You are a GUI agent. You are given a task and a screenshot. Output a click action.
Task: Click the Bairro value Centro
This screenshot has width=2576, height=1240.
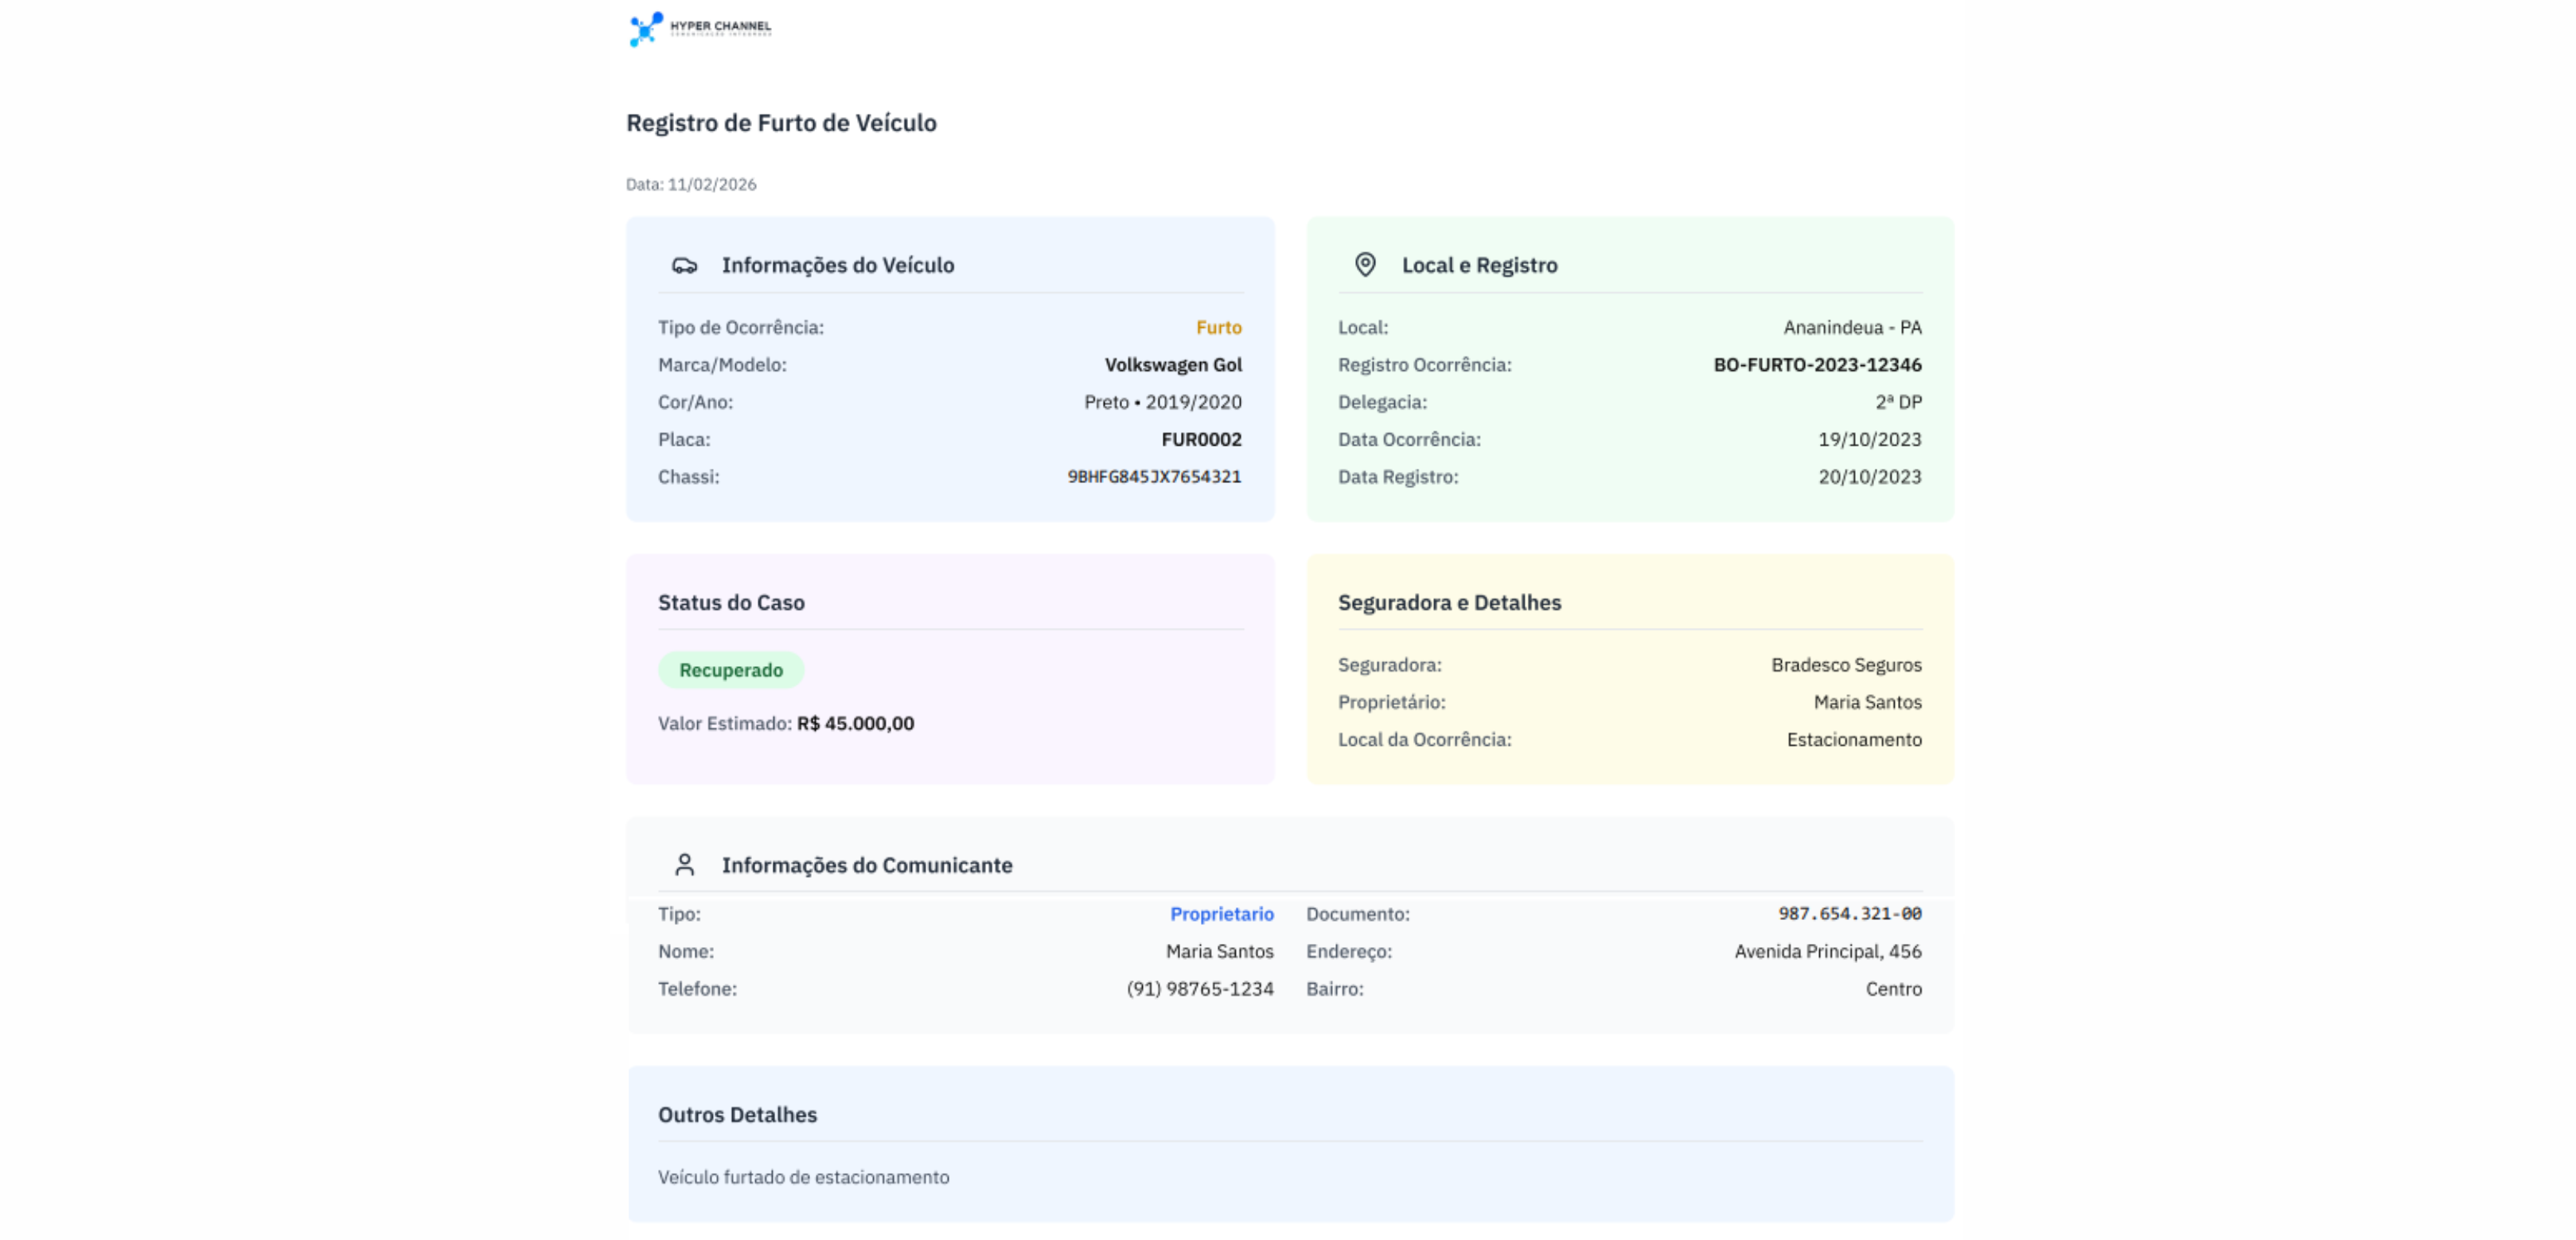click(x=1893, y=989)
